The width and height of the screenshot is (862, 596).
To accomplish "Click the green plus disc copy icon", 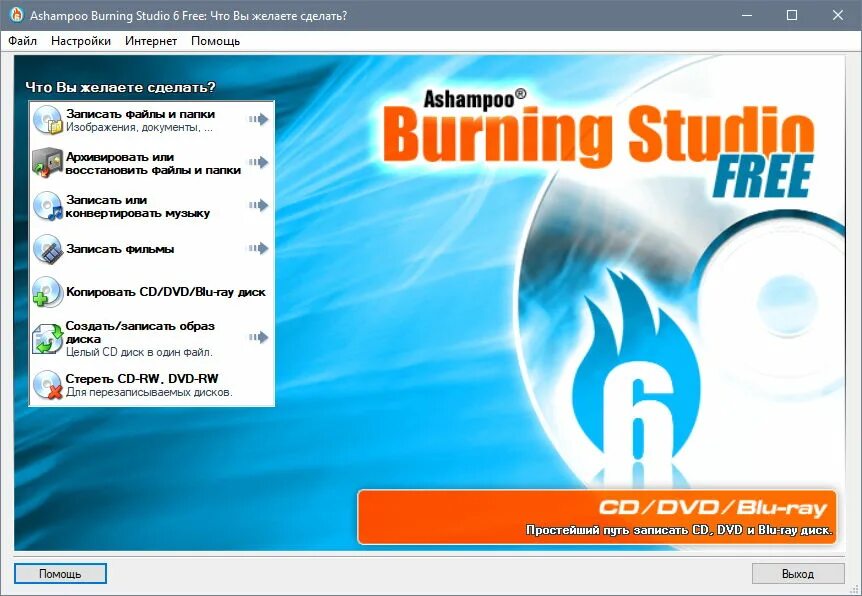I will [47, 291].
